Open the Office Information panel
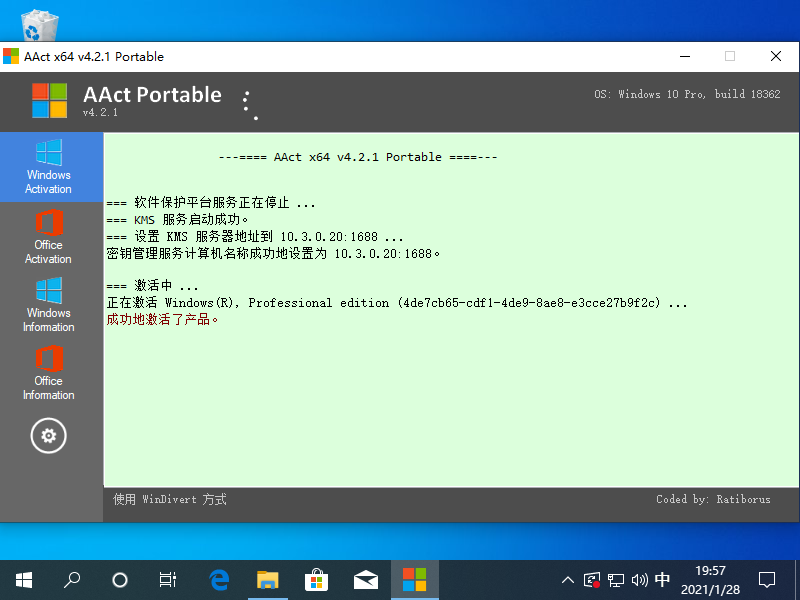The image size is (800, 600). (x=48, y=373)
